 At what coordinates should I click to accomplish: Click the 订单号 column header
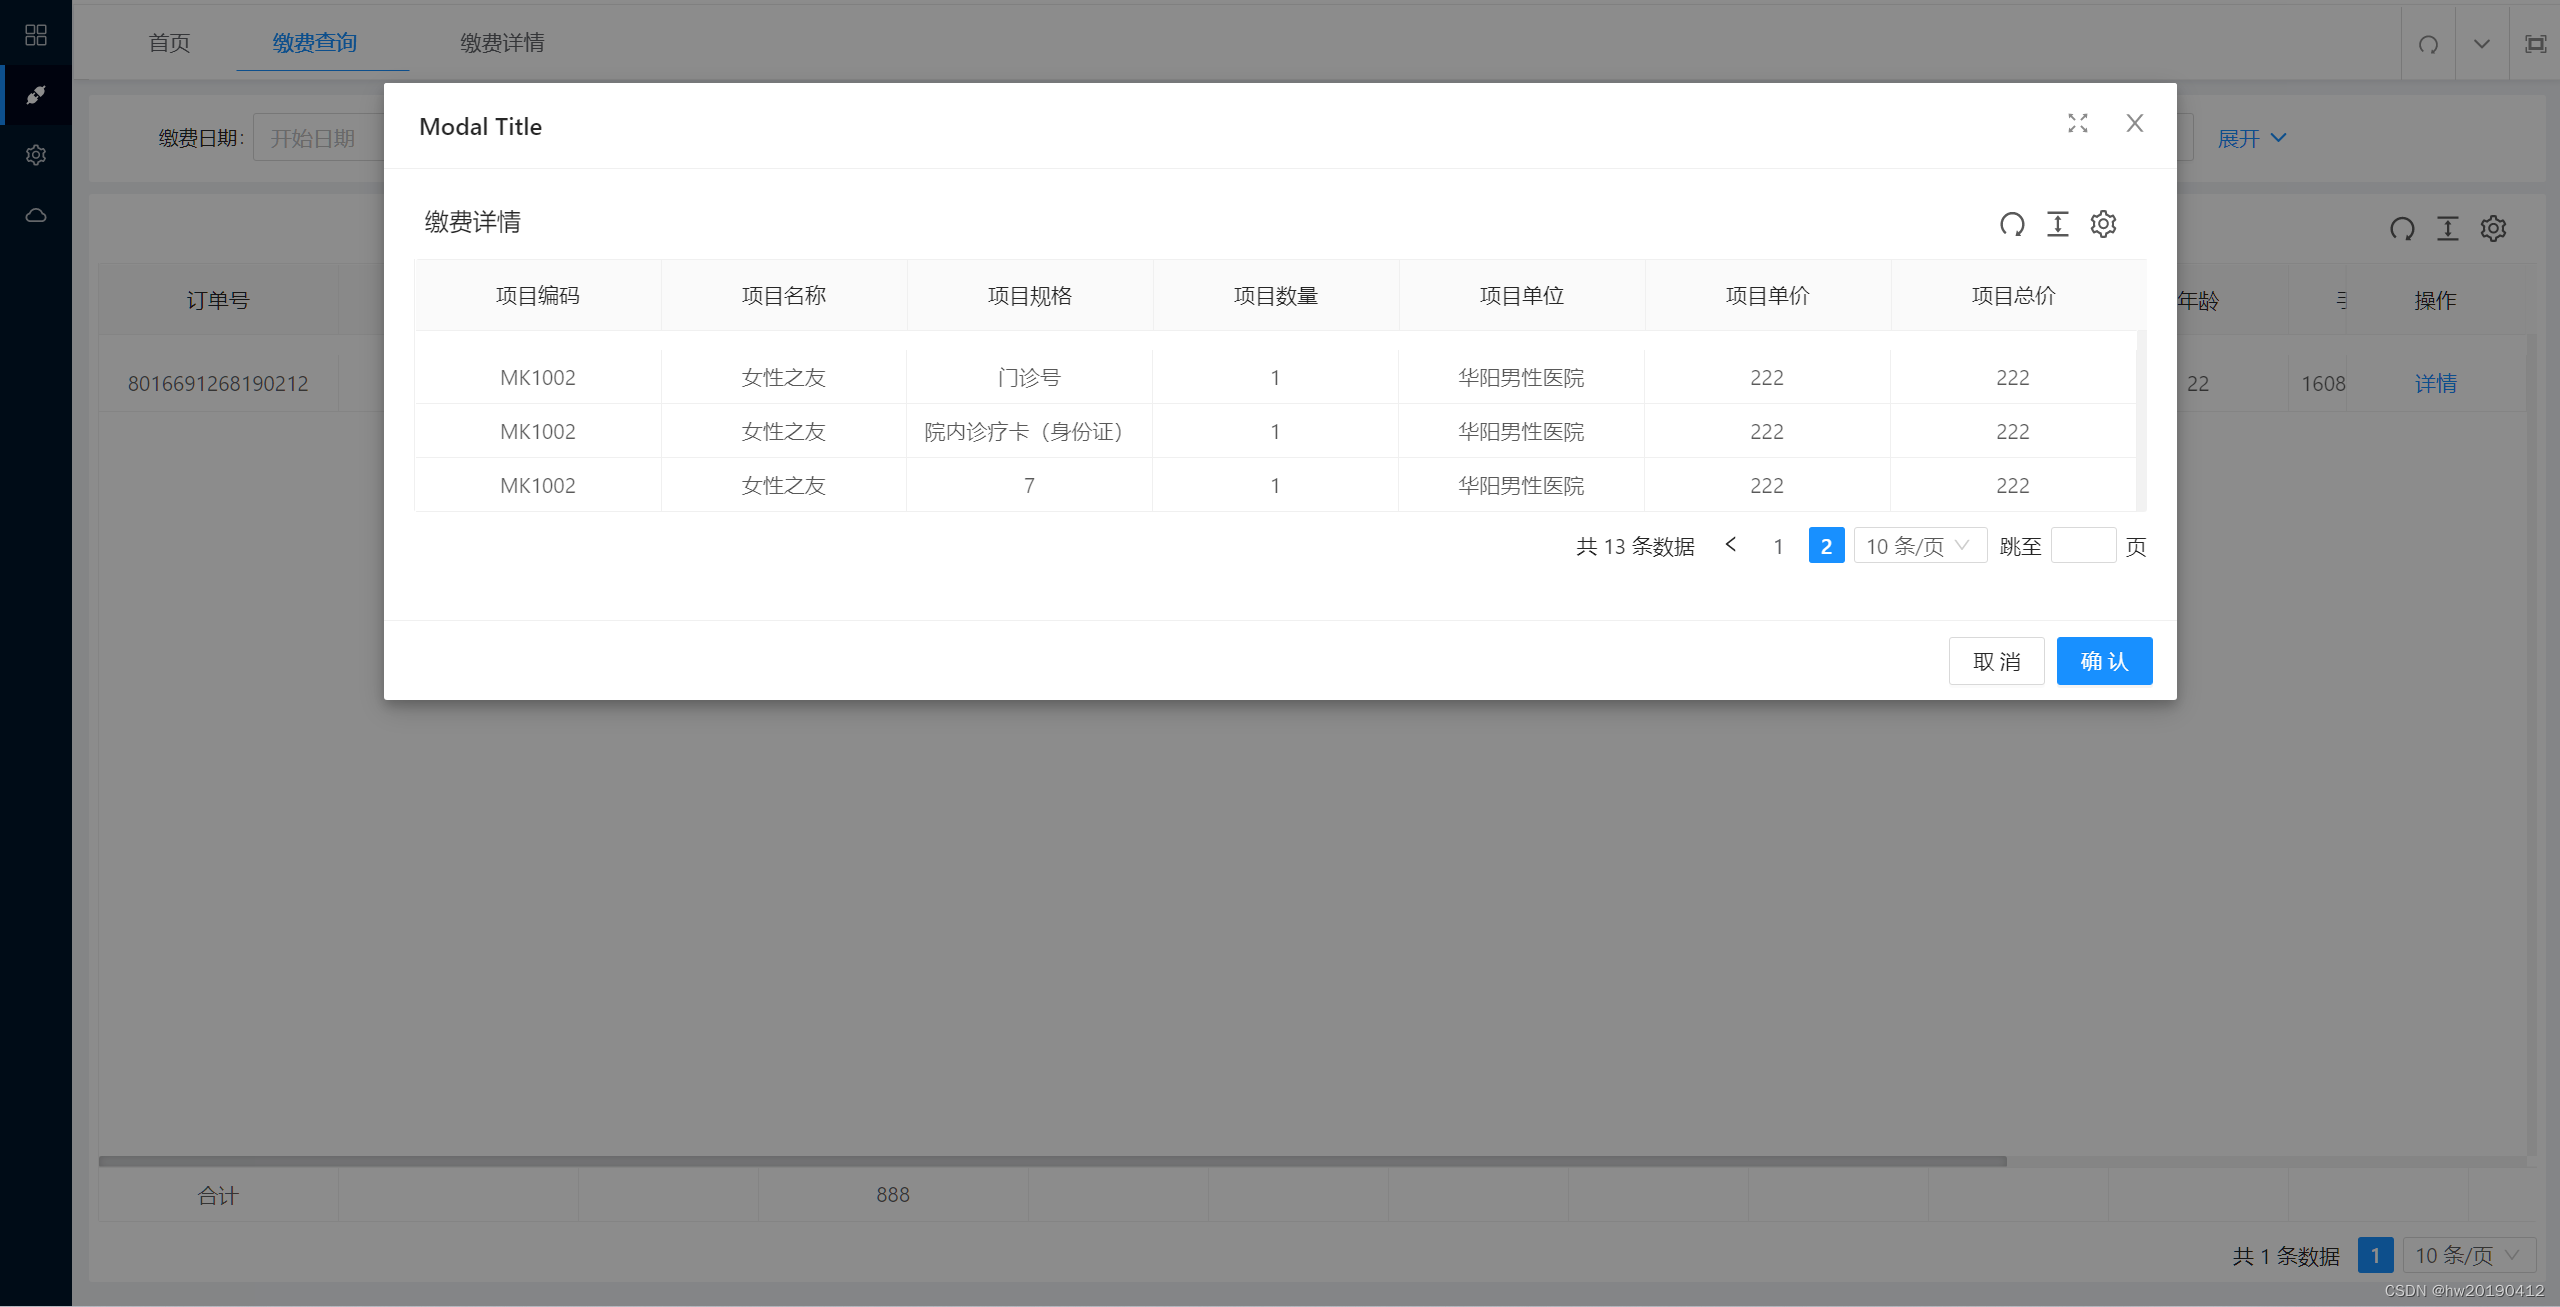point(218,300)
